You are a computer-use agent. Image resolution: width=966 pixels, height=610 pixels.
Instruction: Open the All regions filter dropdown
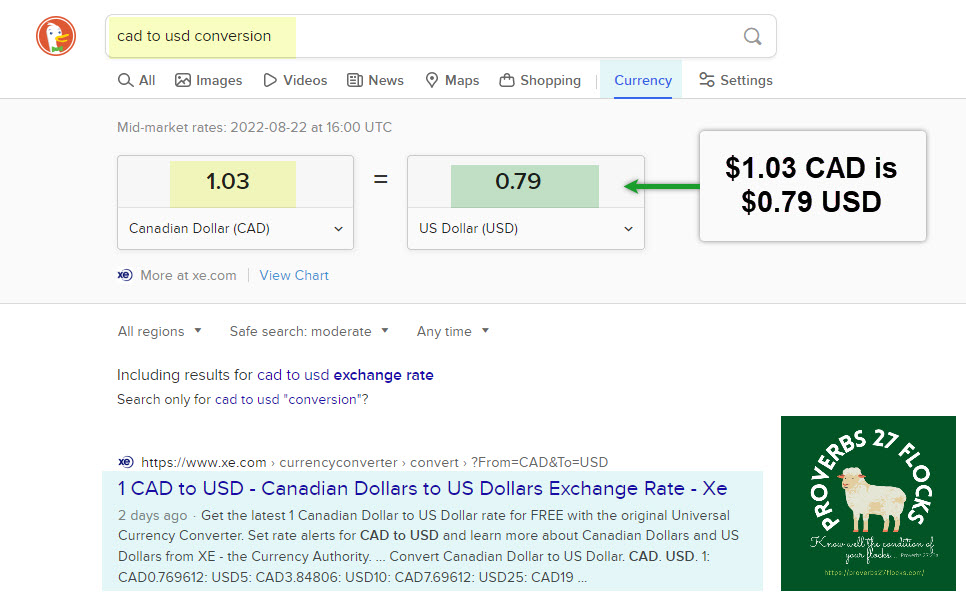159,331
